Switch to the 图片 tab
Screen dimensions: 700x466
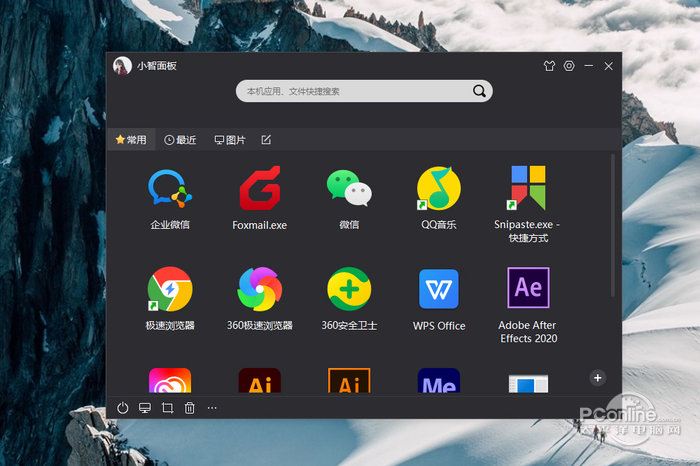pos(230,140)
